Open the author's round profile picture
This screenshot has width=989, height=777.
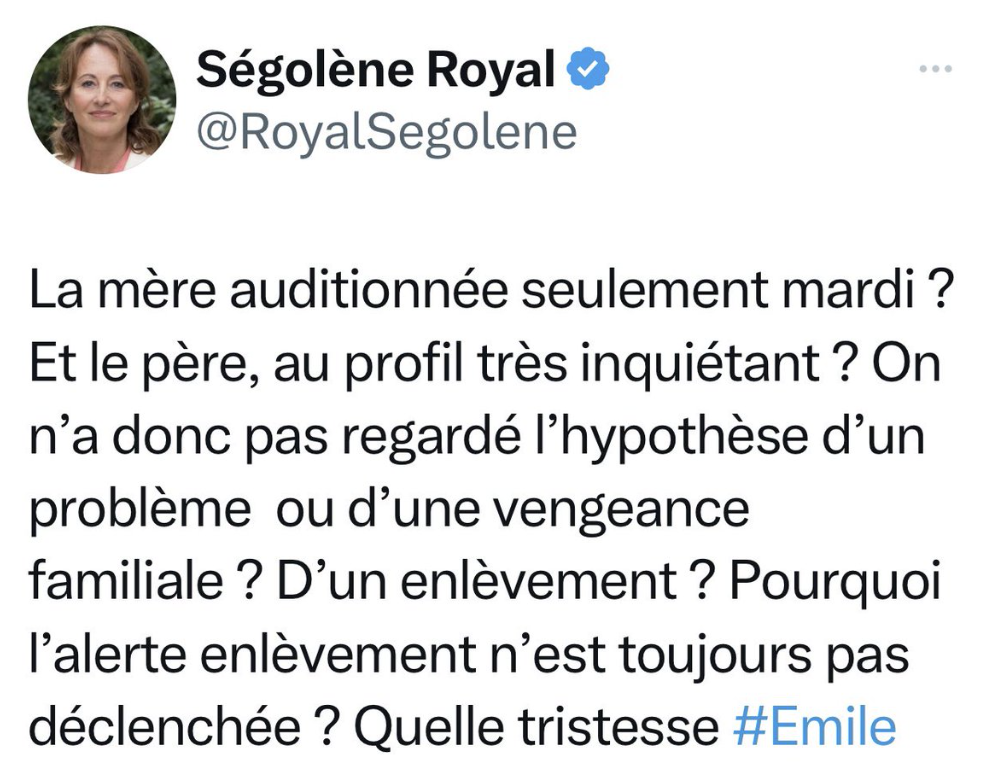pyautogui.click(x=102, y=99)
